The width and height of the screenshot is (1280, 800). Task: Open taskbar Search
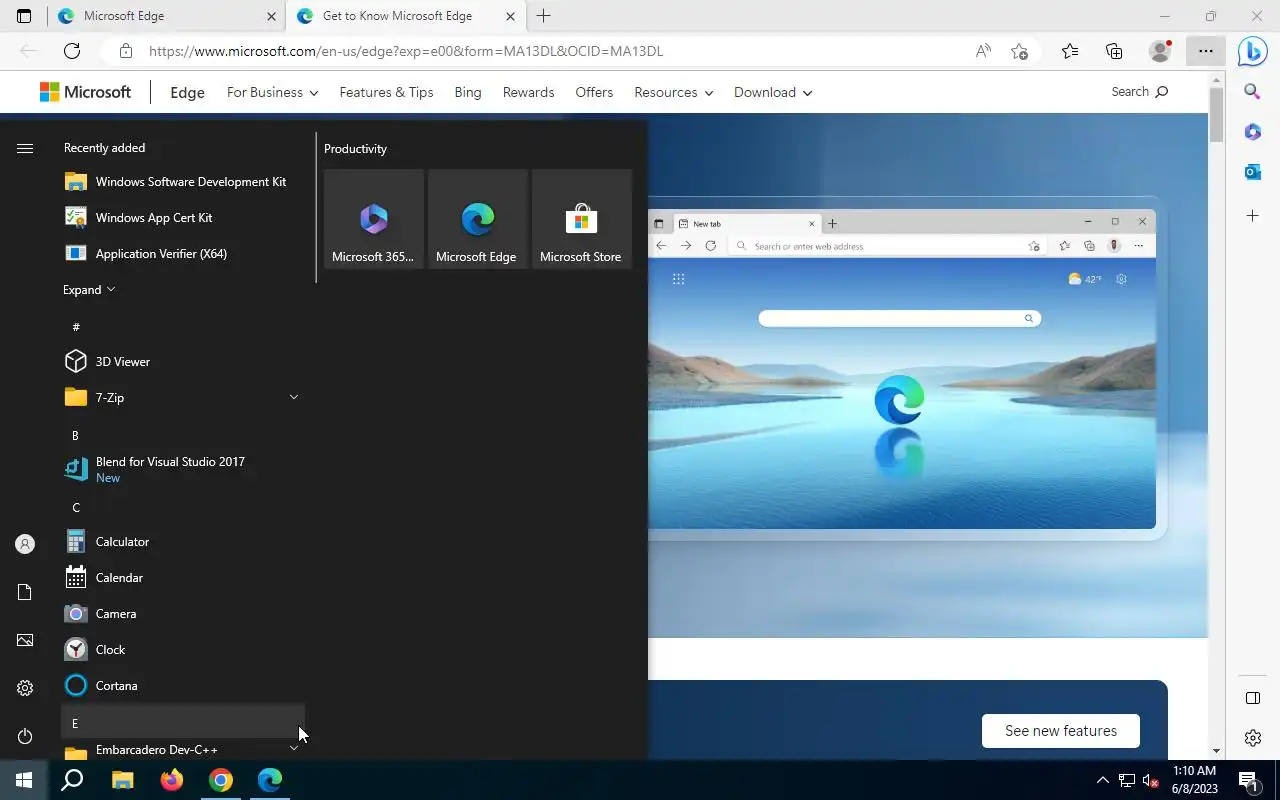coord(72,780)
